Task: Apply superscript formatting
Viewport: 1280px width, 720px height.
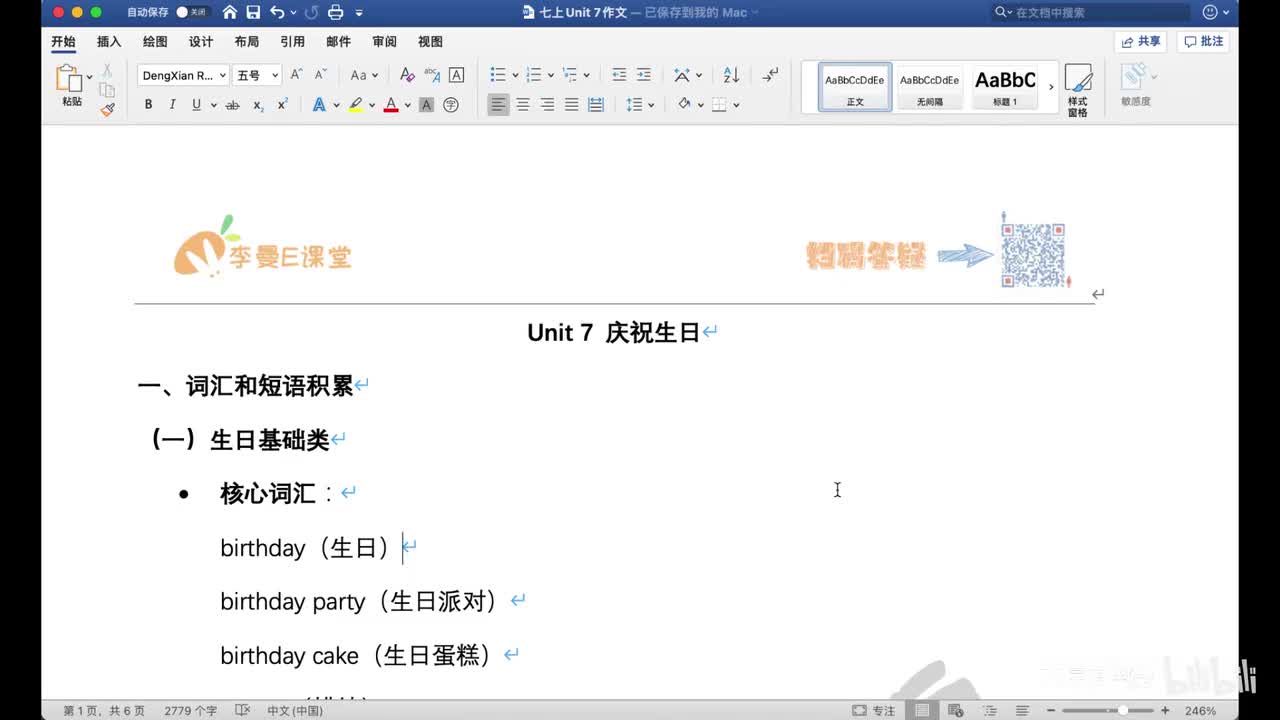Action: (x=282, y=105)
